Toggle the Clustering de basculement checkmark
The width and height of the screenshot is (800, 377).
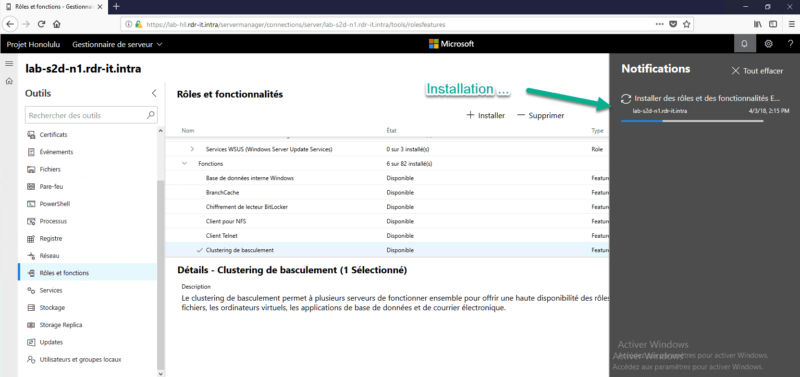199,250
